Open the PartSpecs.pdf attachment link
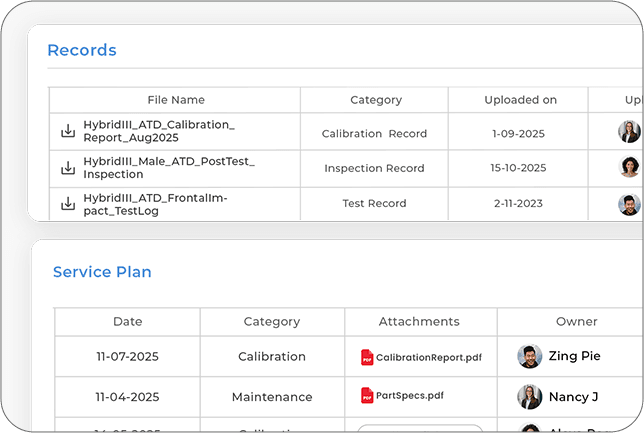The height and width of the screenshot is (433, 644). click(x=410, y=396)
